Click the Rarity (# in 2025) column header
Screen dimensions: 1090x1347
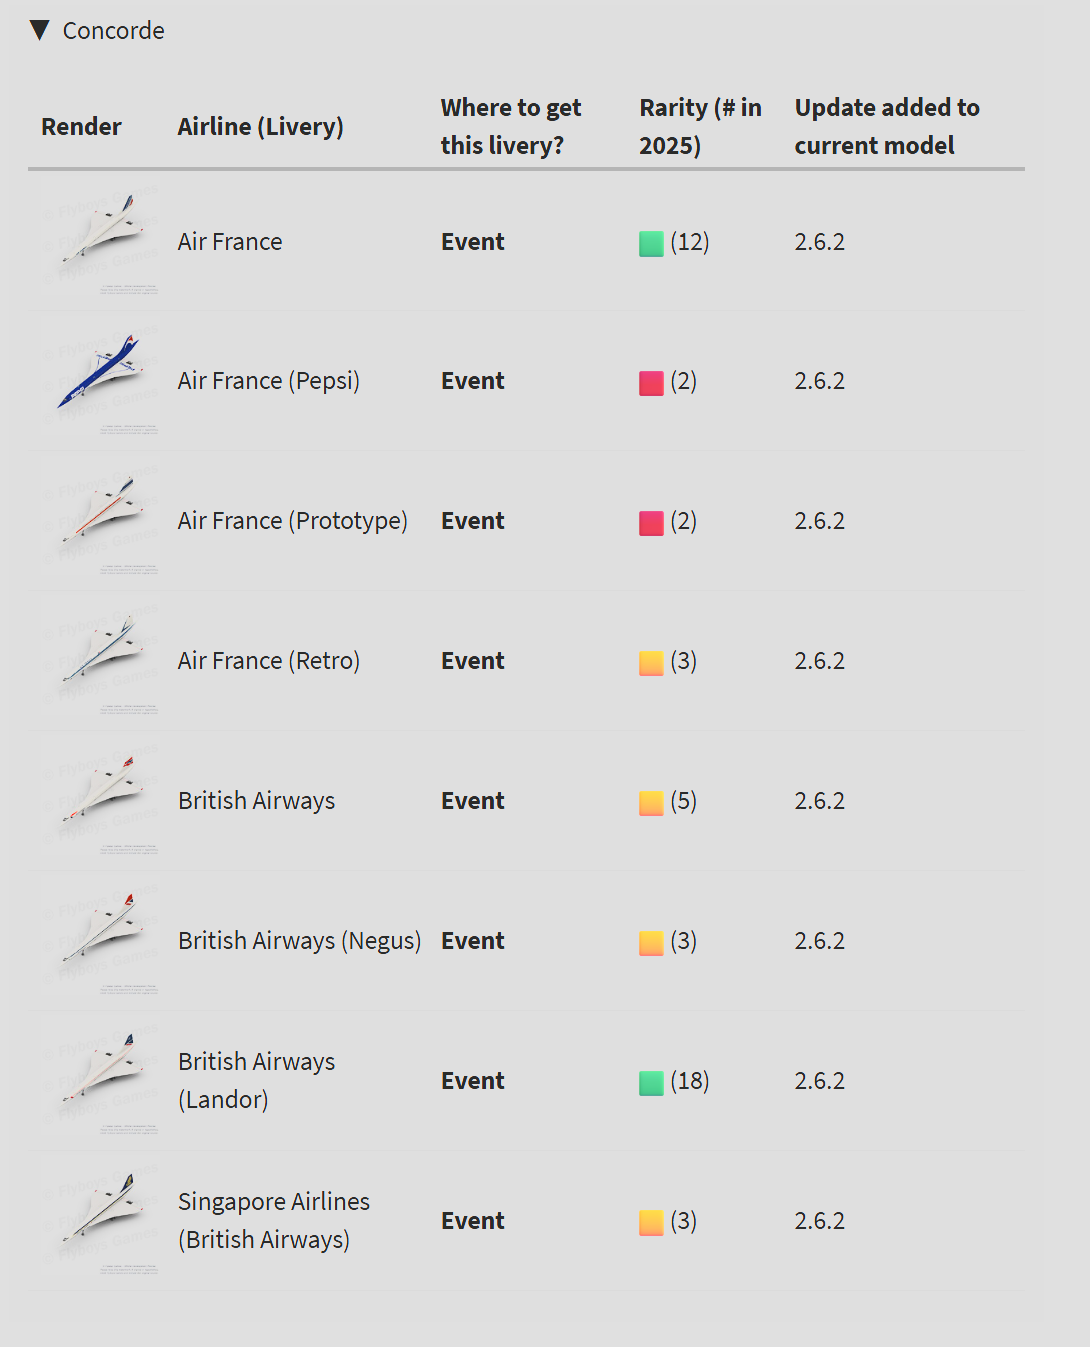pos(700,126)
